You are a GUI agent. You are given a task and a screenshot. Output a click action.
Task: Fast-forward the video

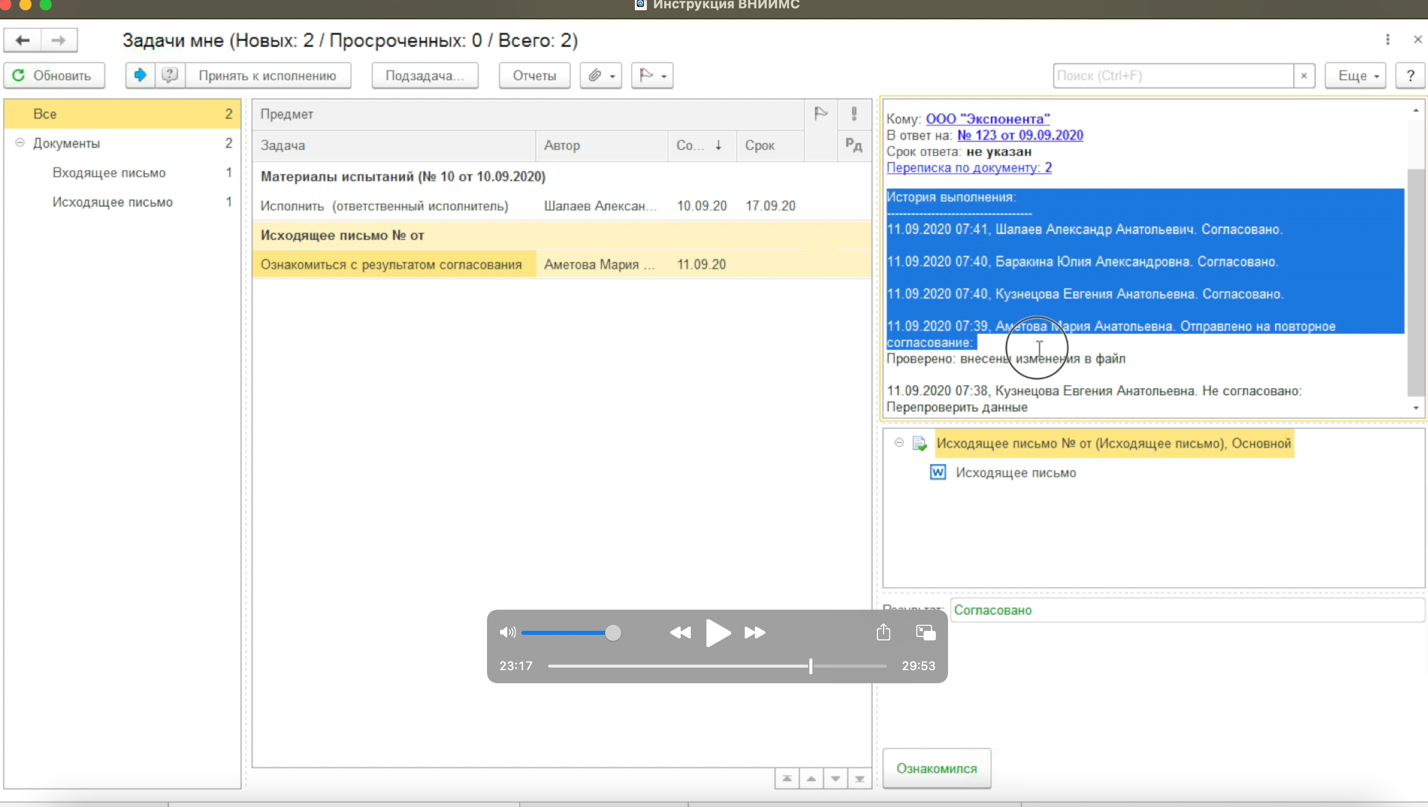pyautogui.click(x=755, y=633)
